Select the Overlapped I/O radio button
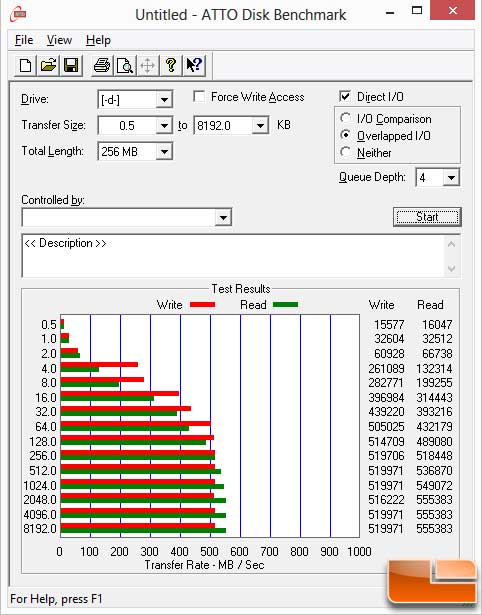The height and width of the screenshot is (615, 482). (x=346, y=135)
